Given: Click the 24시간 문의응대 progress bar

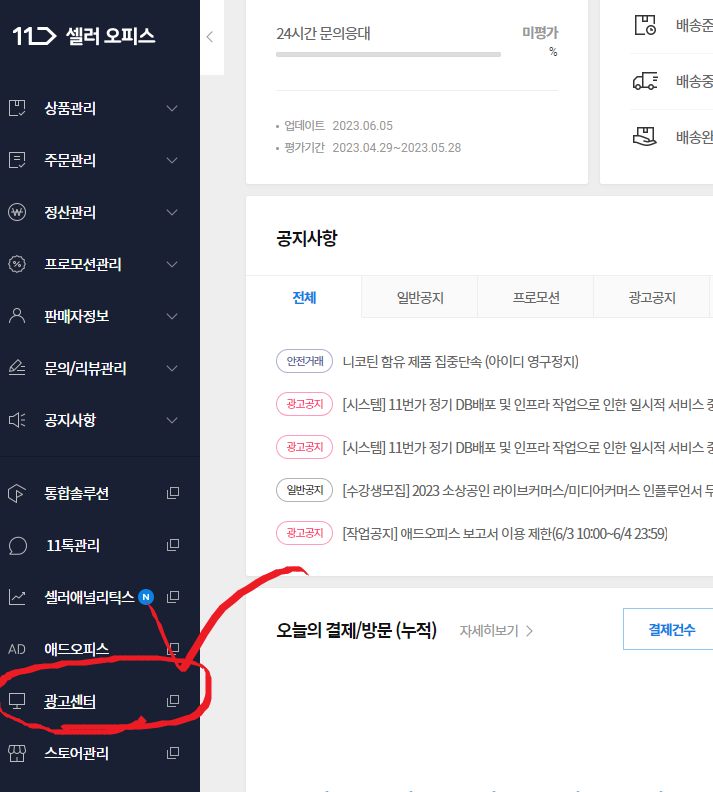Looking at the screenshot, I should pyautogui.click(x=388, y=55).
